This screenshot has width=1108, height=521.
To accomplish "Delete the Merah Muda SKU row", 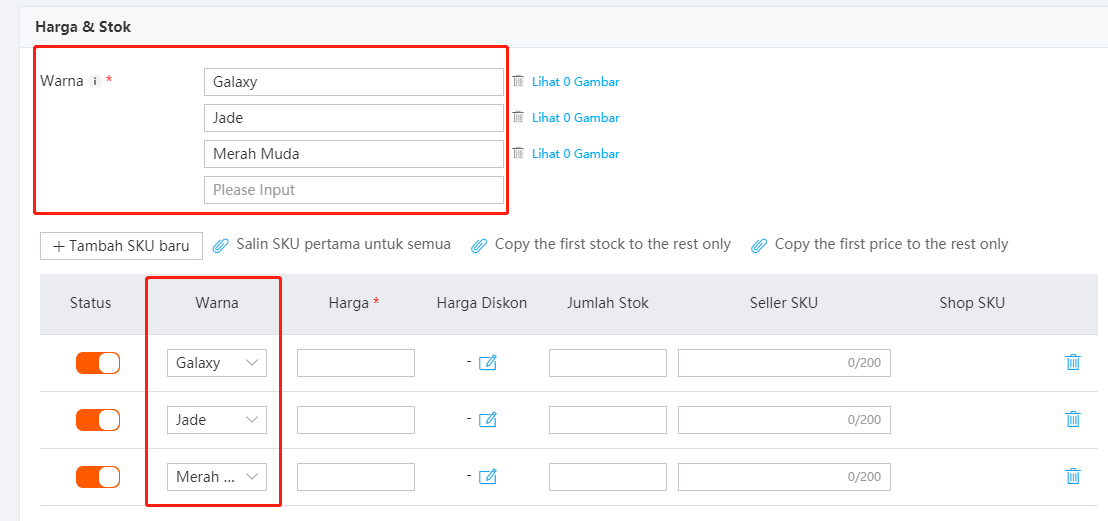I will [x=1073, y=476].
